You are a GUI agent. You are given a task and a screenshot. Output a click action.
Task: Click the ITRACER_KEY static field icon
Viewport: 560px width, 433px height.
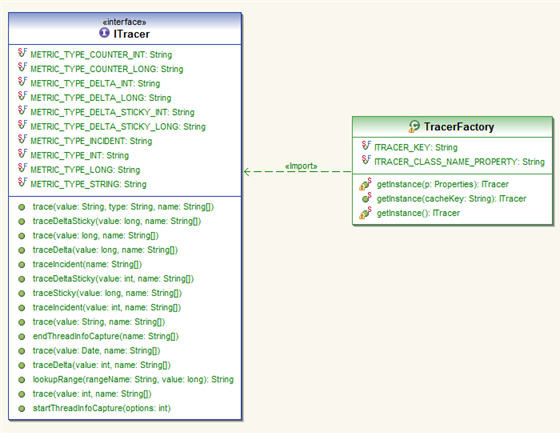[366, 146]
